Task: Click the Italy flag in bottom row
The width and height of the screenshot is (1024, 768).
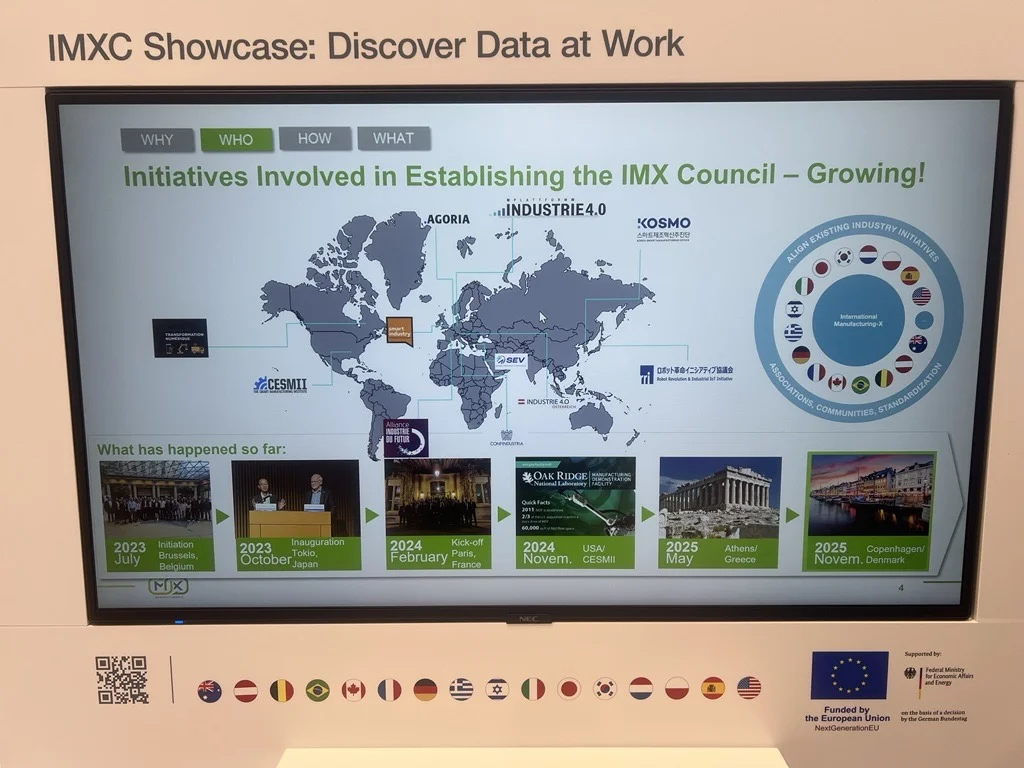Action: tap(533, 689)
